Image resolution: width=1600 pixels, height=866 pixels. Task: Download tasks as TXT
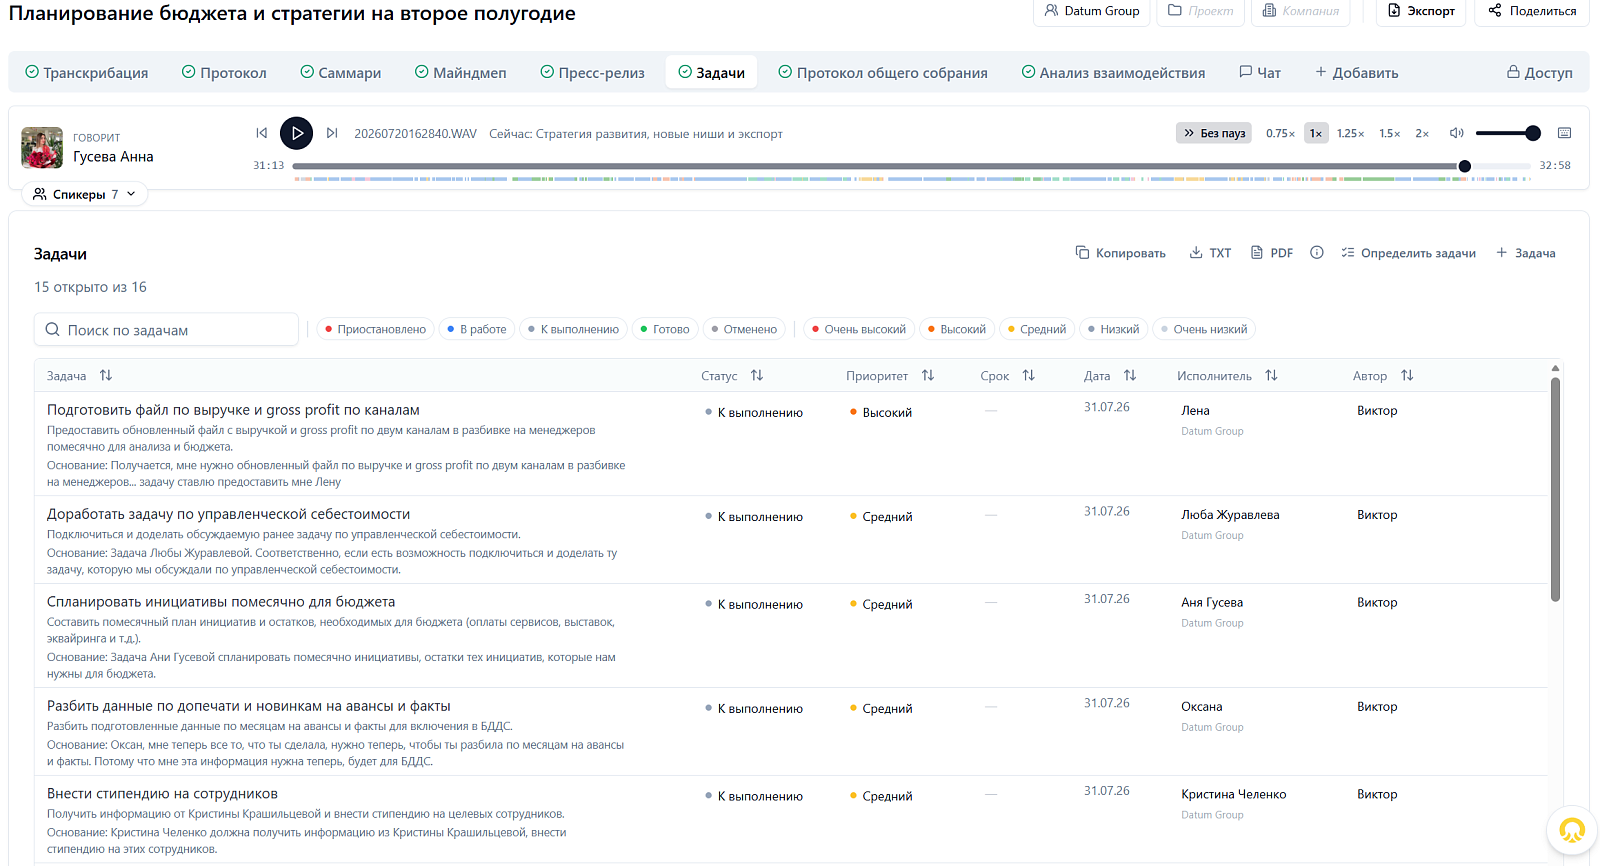coord(1210,253)
